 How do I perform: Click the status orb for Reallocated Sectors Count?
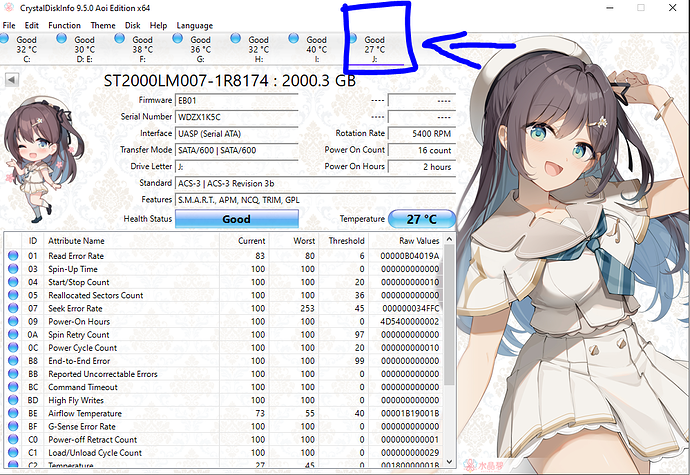[13, 295]
